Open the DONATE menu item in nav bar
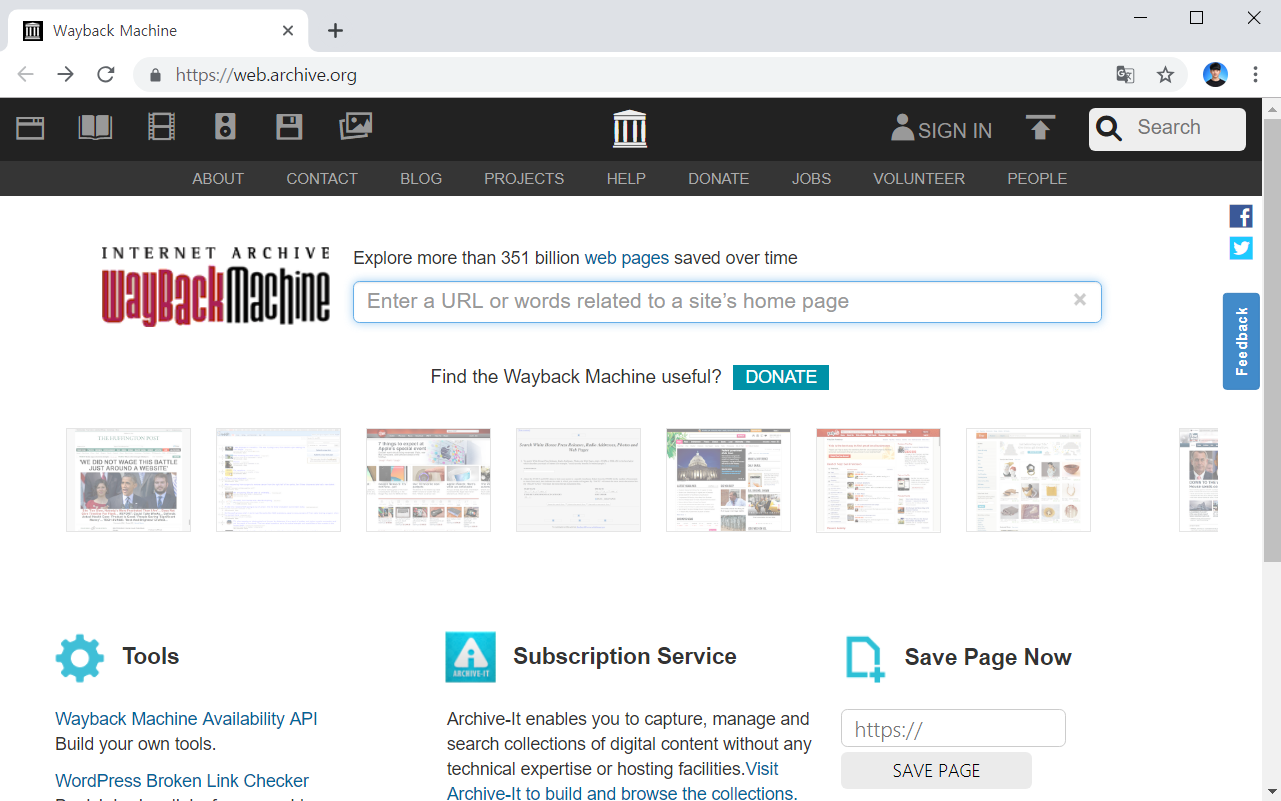 718,179
